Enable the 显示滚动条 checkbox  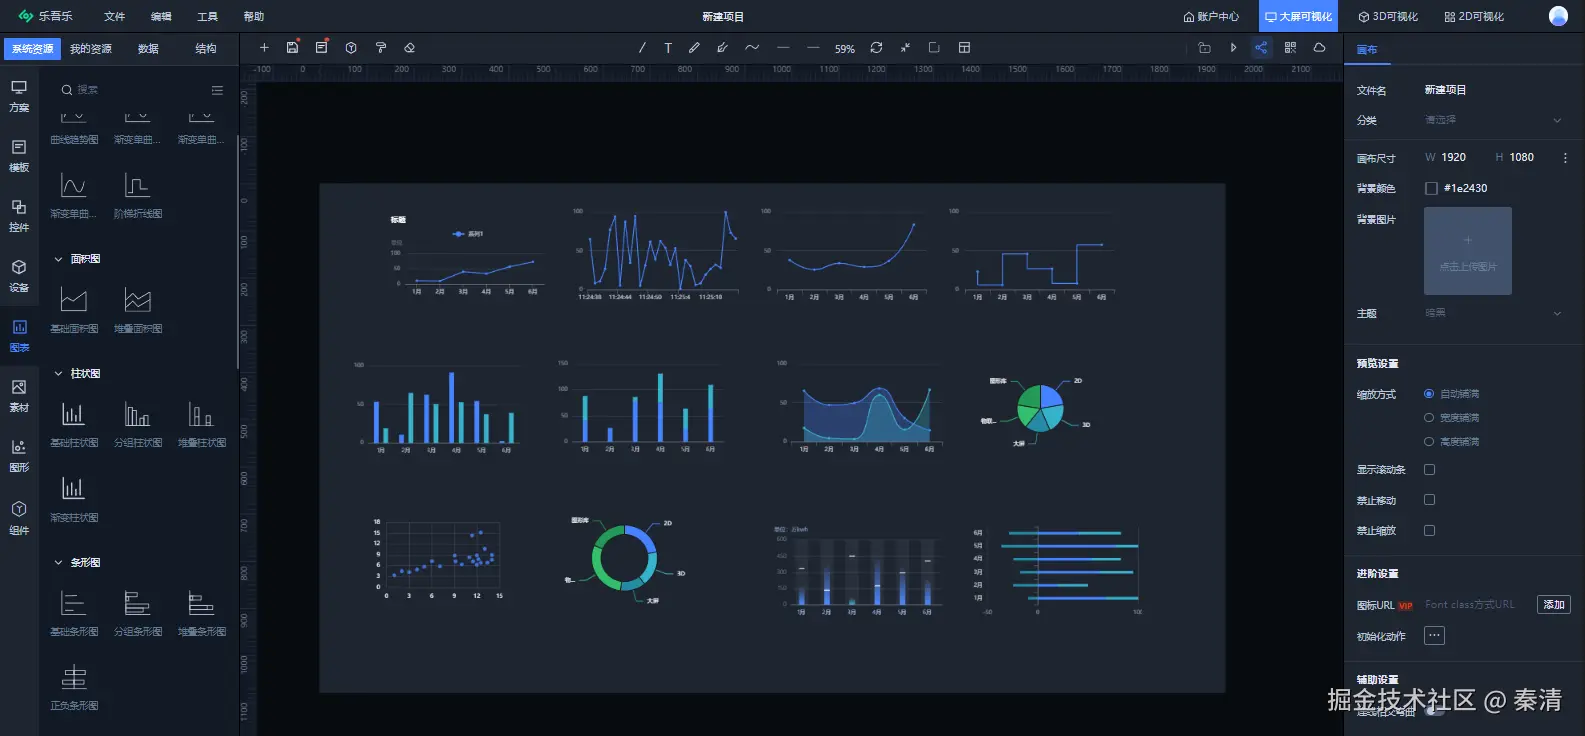(x=1430, y=470)
